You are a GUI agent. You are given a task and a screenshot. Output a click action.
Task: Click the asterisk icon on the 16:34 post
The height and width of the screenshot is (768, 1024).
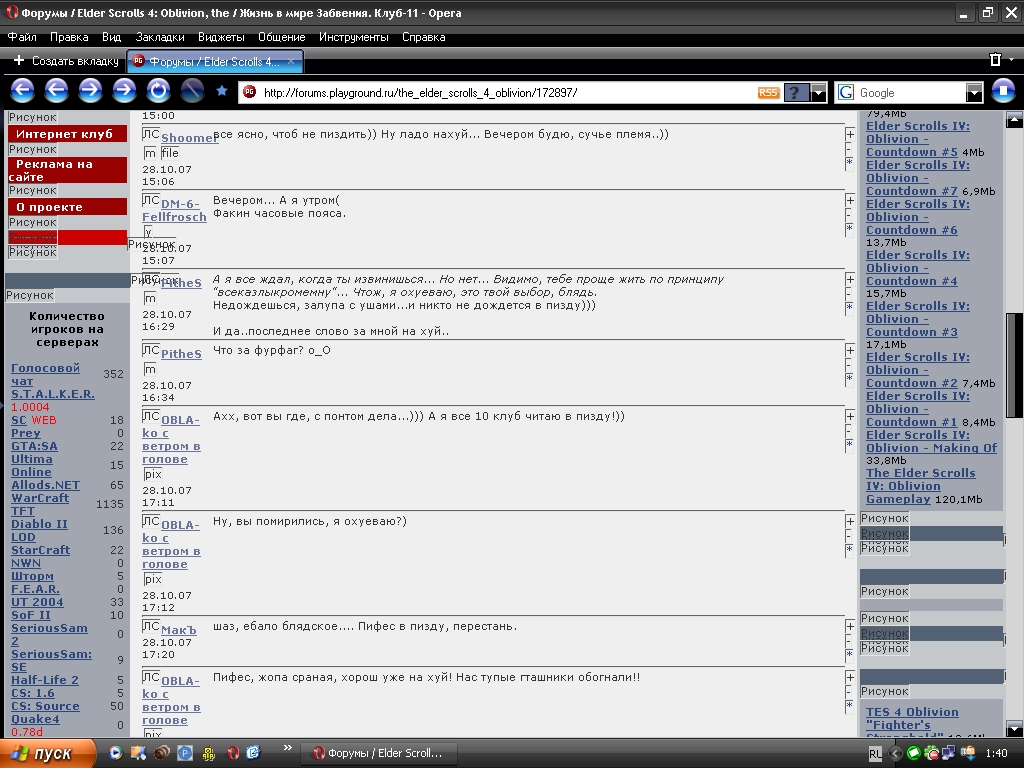pos(849,378)
